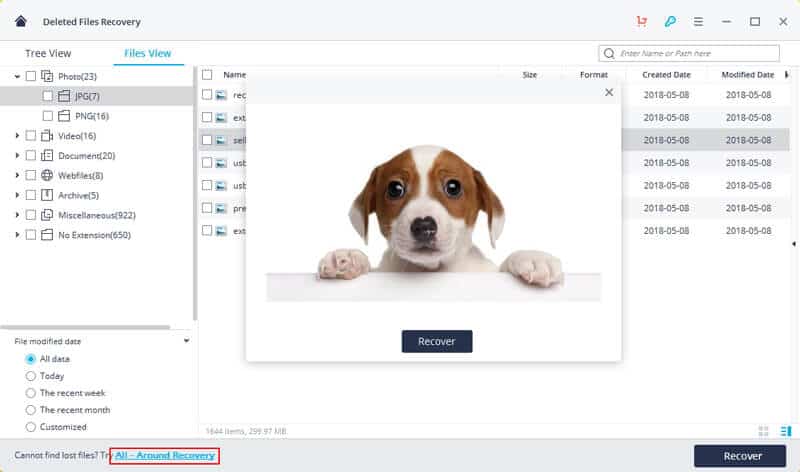Screen dimensions: 800x472
Task: Tick the No Extension(650) checkbox
Action: coord(31,235)
